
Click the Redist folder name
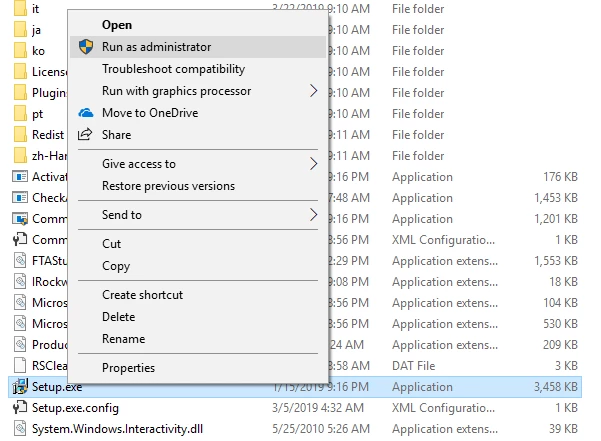click(48, 135)
